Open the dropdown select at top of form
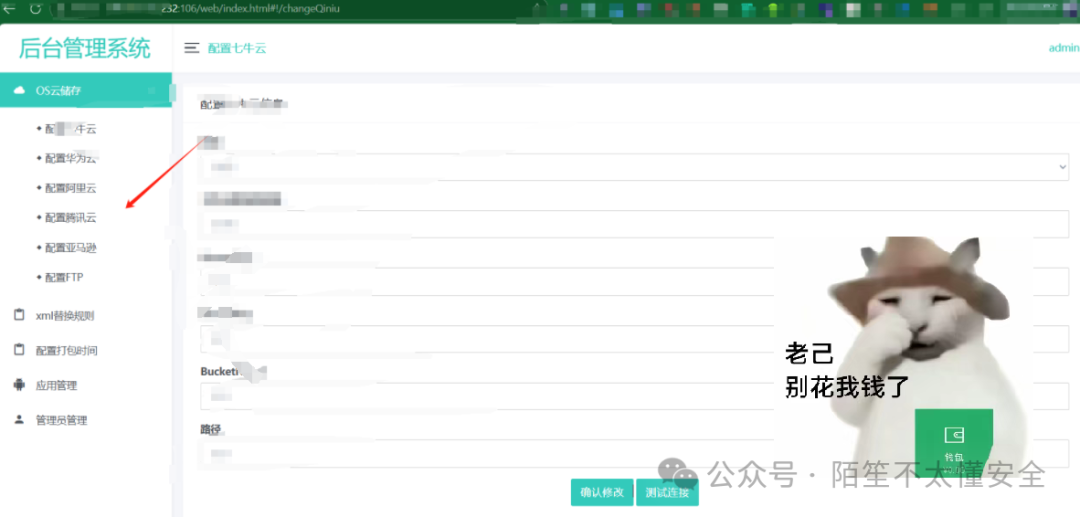Viewport: 1080px width, 517px height. pyautogui.click(x=634, y=167)
